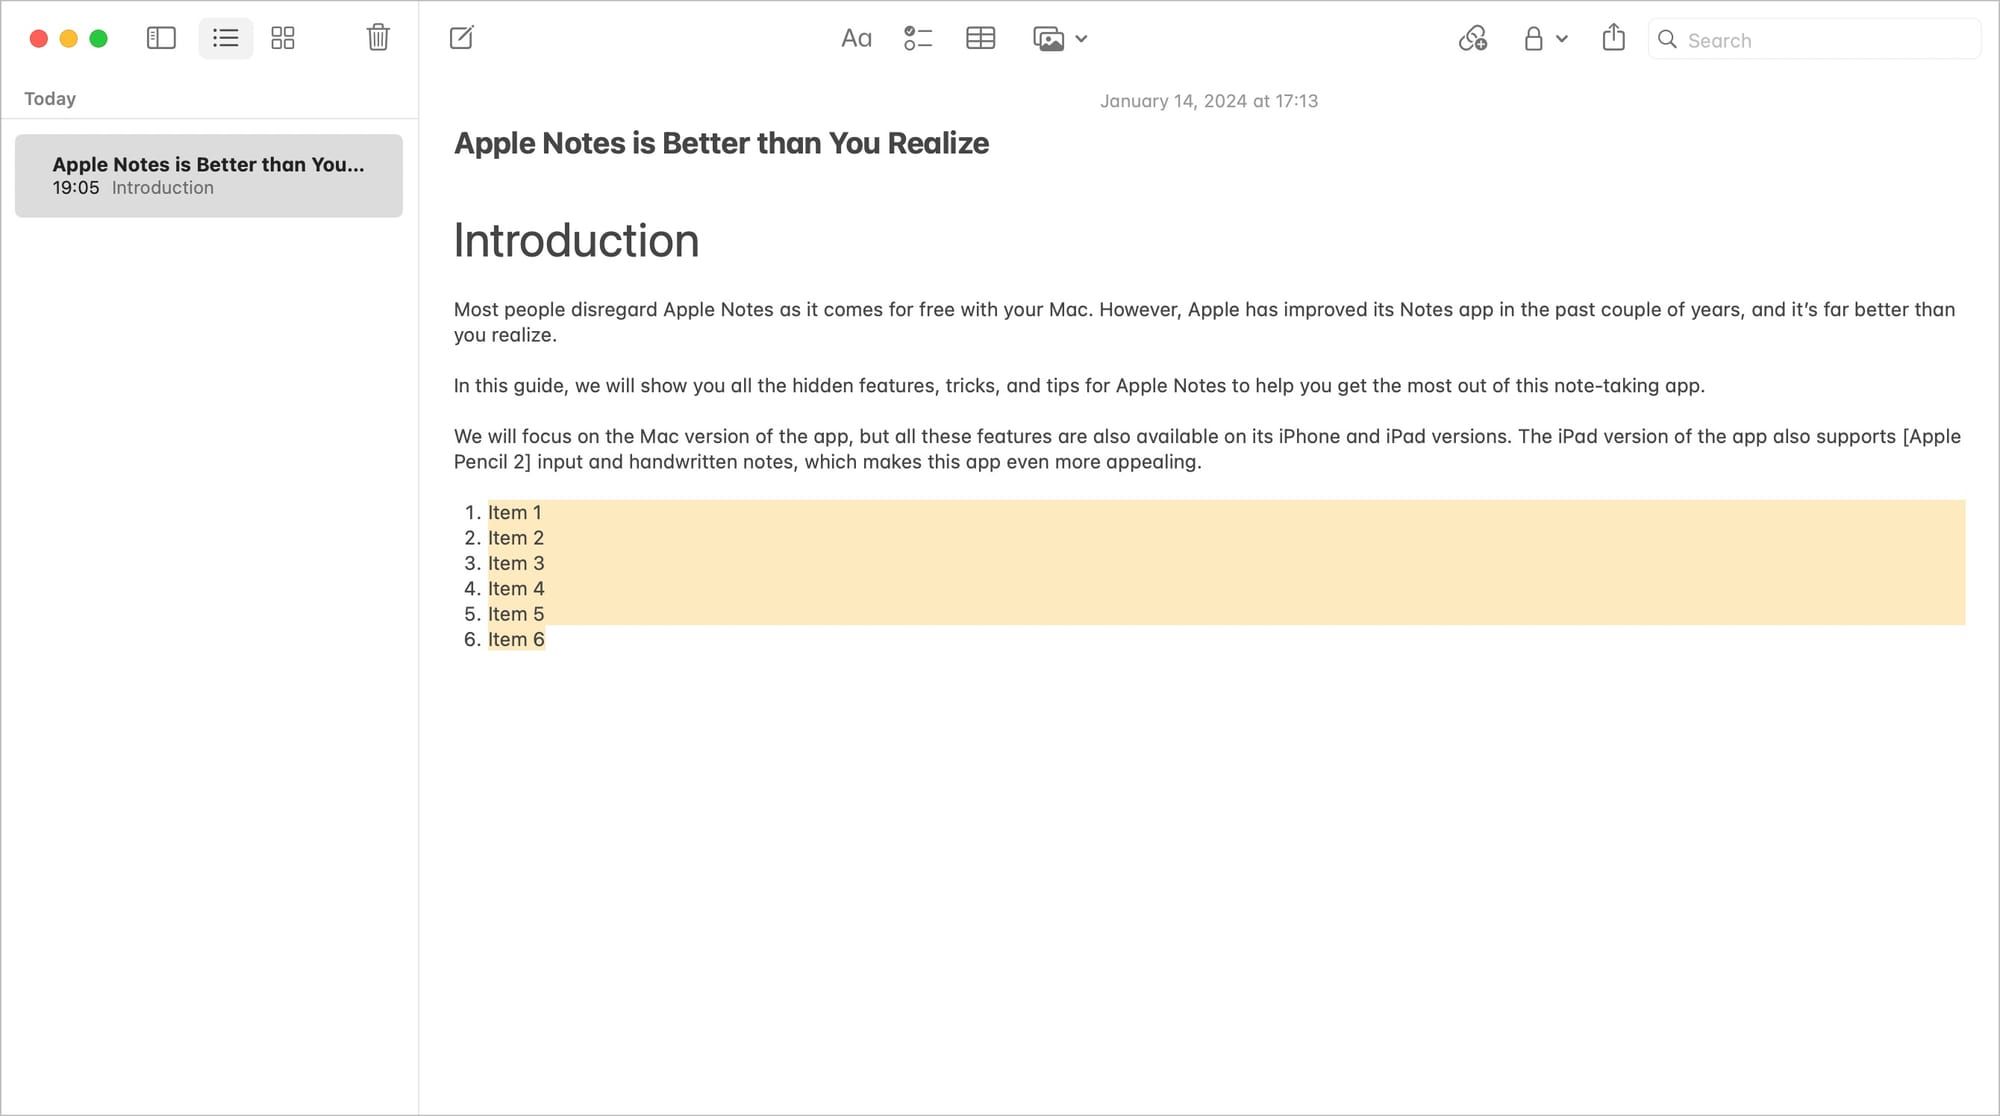Expand the media dropdown arrow
Image resolution: width=2000 pixels, height=1116 pixels.
click(1081, 39)
